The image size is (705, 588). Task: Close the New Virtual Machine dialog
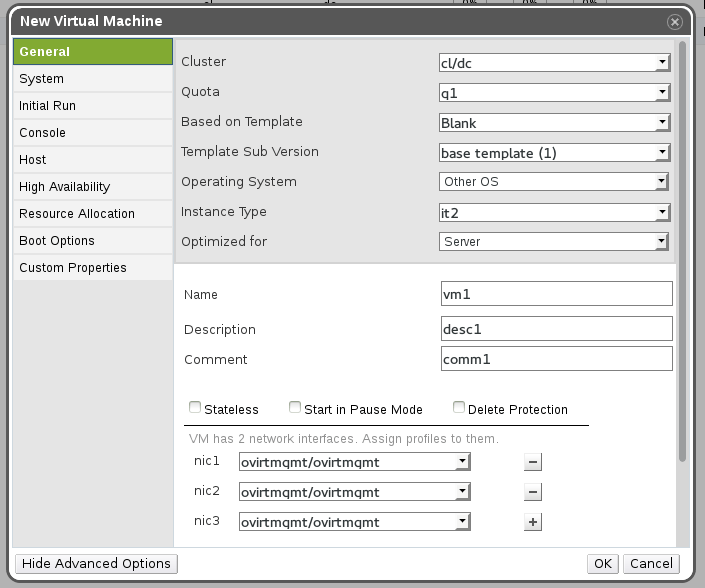click(x=675, y=21)
